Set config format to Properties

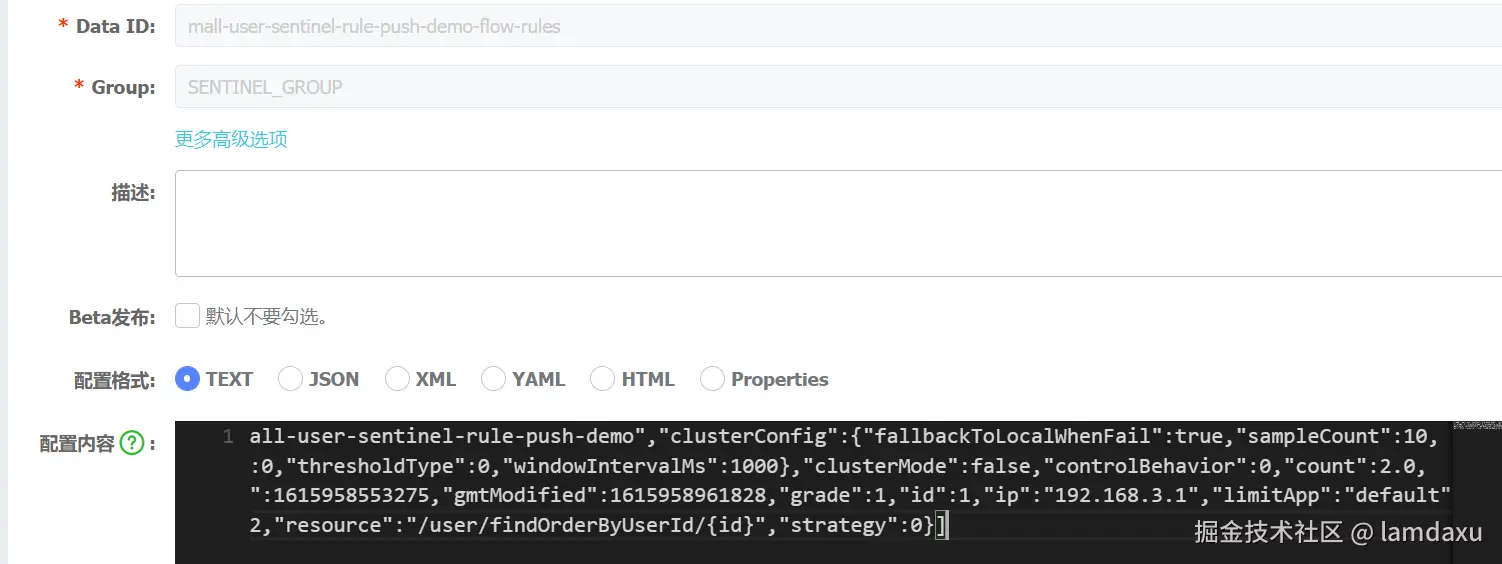(x=712, y=379)
